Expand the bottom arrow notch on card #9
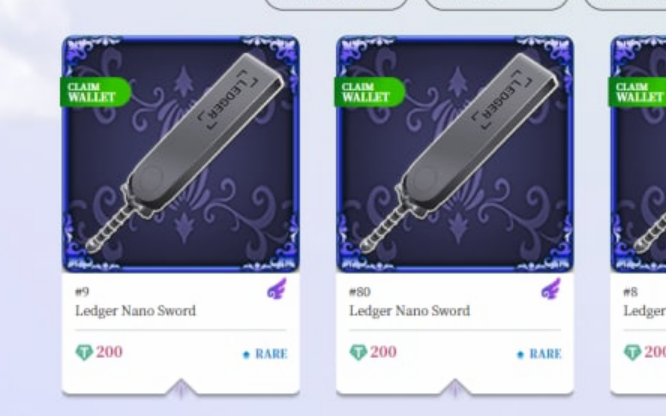Image resolution: width=667 pixels, height=416 pixels. coord(181,388)
